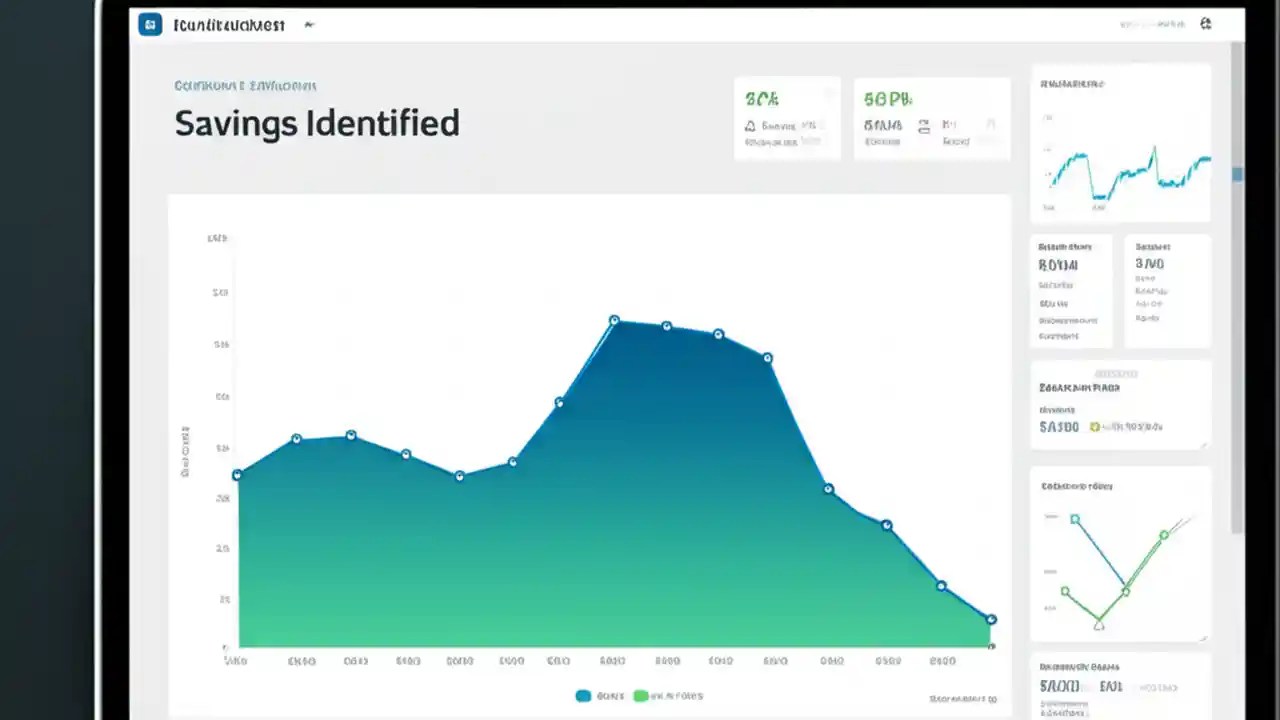Click the app logo icon in the top-left corner
This screenshot has height=720, width=1280.
coord(150,24)
